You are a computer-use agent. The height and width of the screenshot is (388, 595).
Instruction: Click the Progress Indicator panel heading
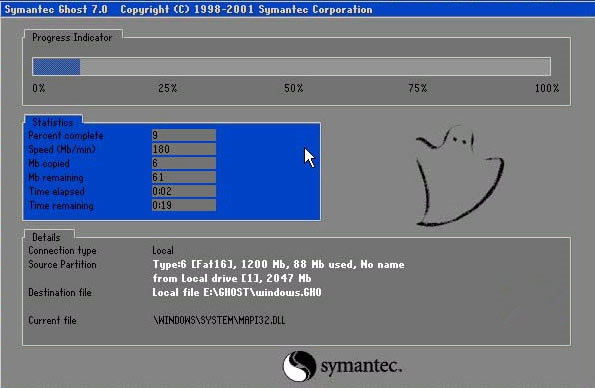[x=72, y=38]
